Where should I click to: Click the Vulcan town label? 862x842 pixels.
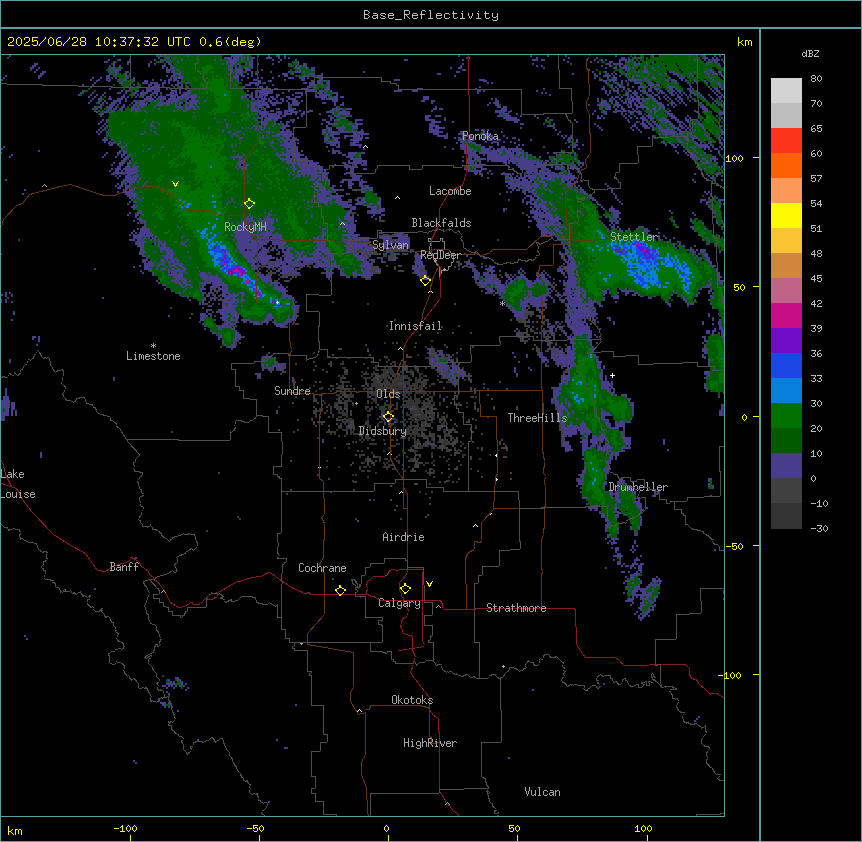point(542,792)
